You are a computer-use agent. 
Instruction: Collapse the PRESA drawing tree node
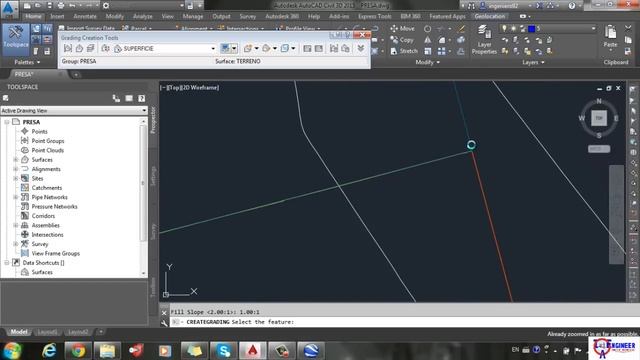click(x=7, y=122)
